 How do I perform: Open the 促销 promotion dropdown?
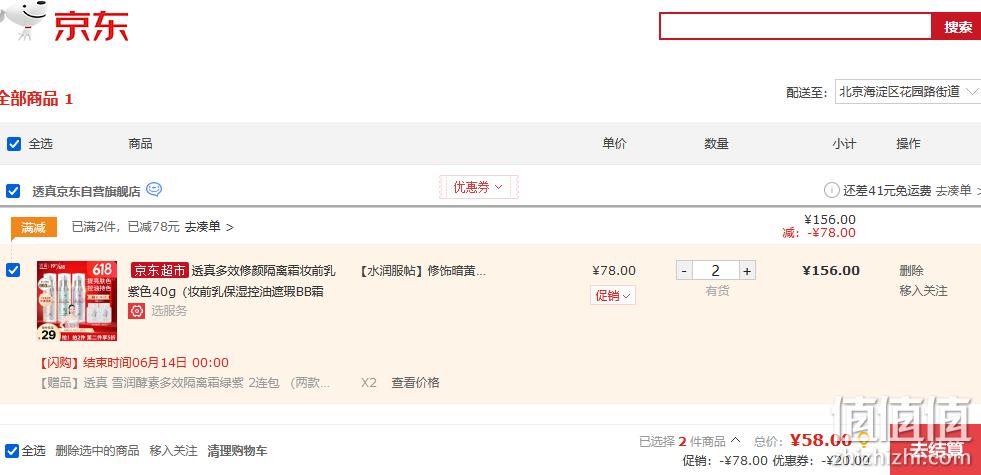(x=612, y=295)
